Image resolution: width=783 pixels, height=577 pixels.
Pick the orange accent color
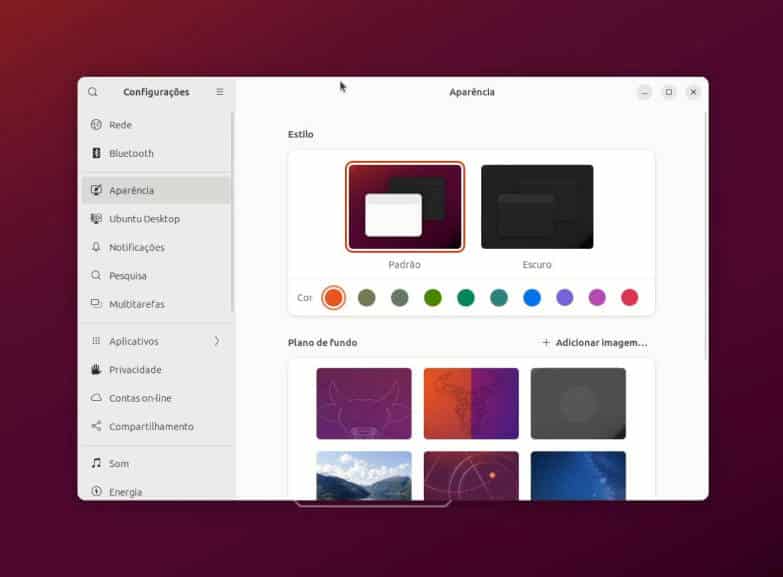334,298
